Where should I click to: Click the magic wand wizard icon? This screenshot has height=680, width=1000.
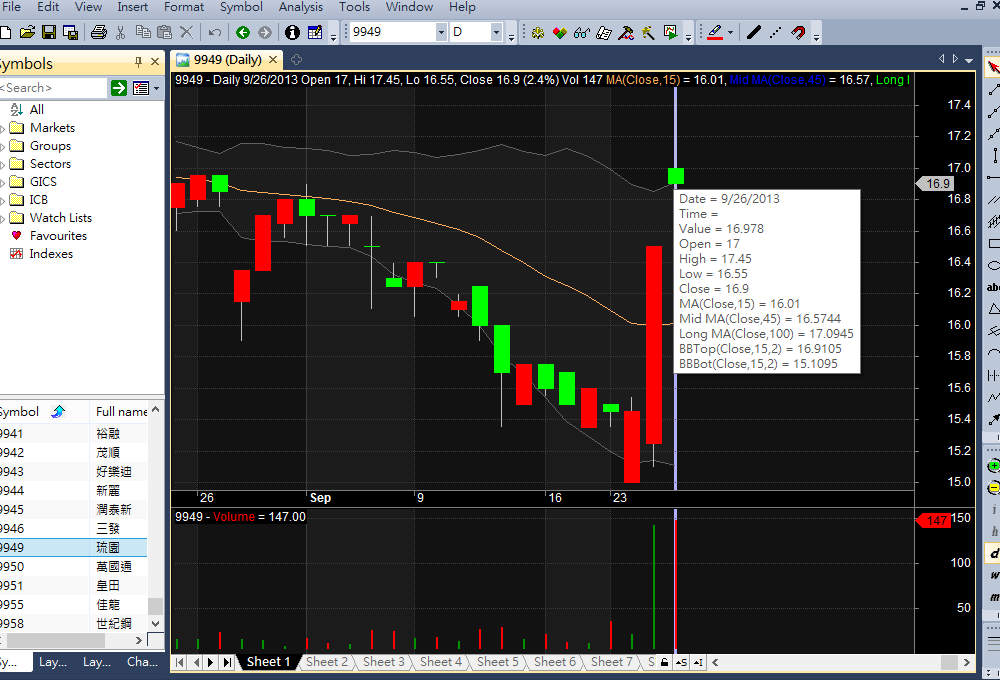[x=648, y=33]
